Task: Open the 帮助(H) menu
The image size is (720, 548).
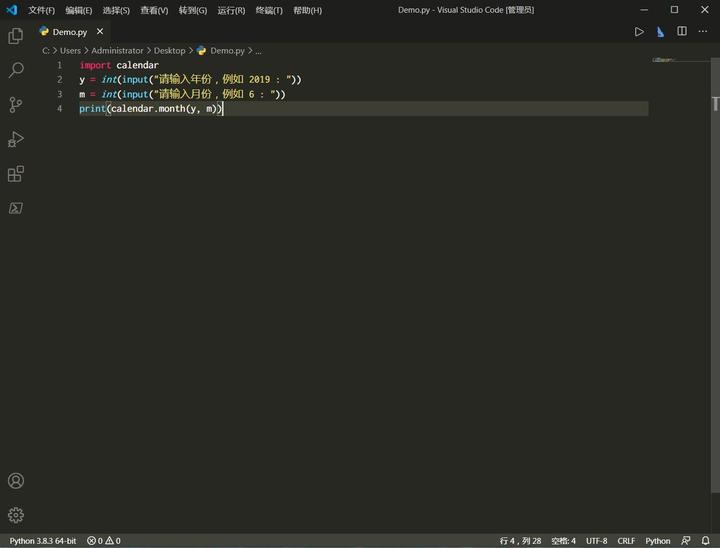Action: [x=307, y=10]
